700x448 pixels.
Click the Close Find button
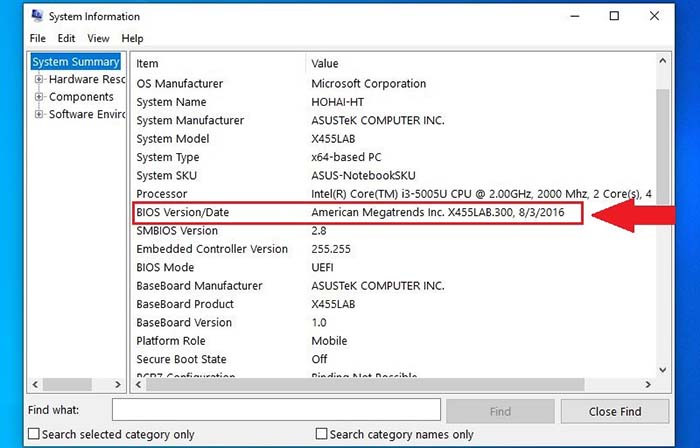pos(615,411)
